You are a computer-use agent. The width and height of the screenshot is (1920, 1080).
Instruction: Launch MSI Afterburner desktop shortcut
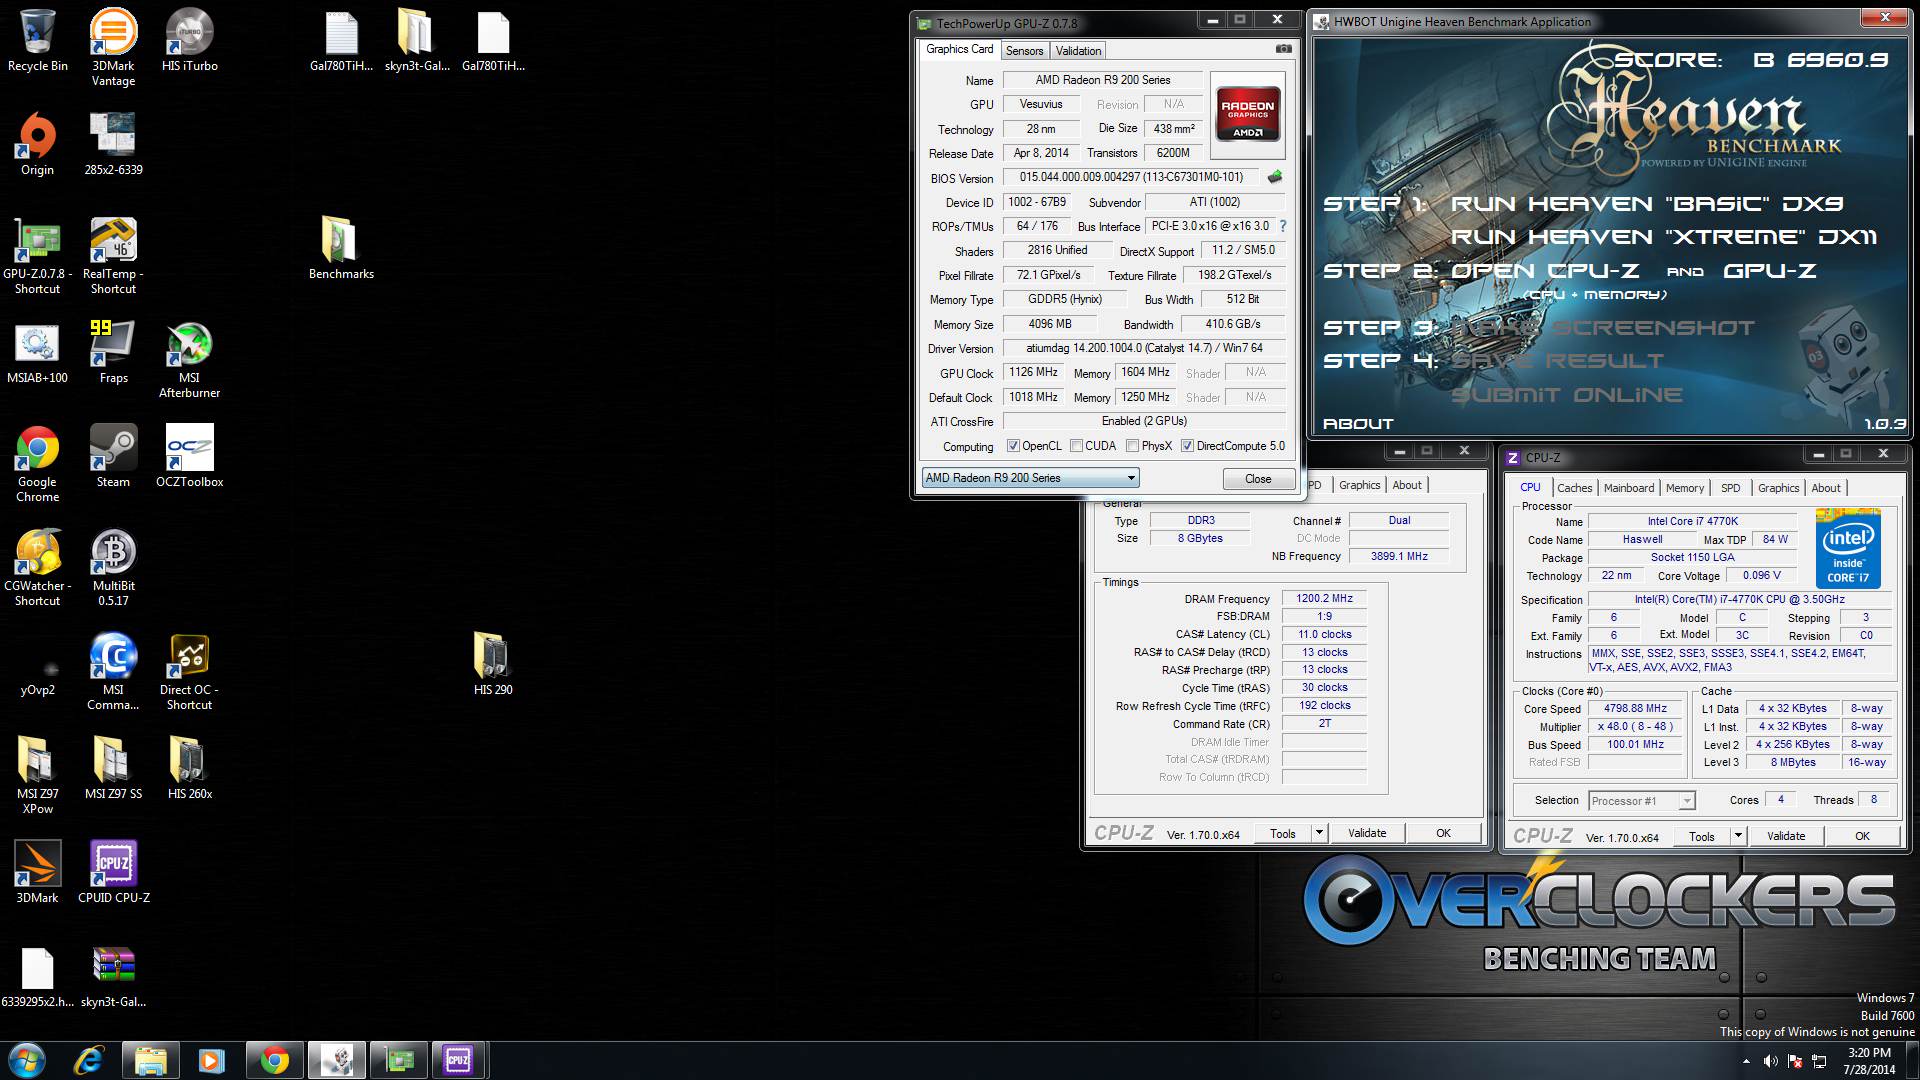pyautogui.click(x=189, y=360)
